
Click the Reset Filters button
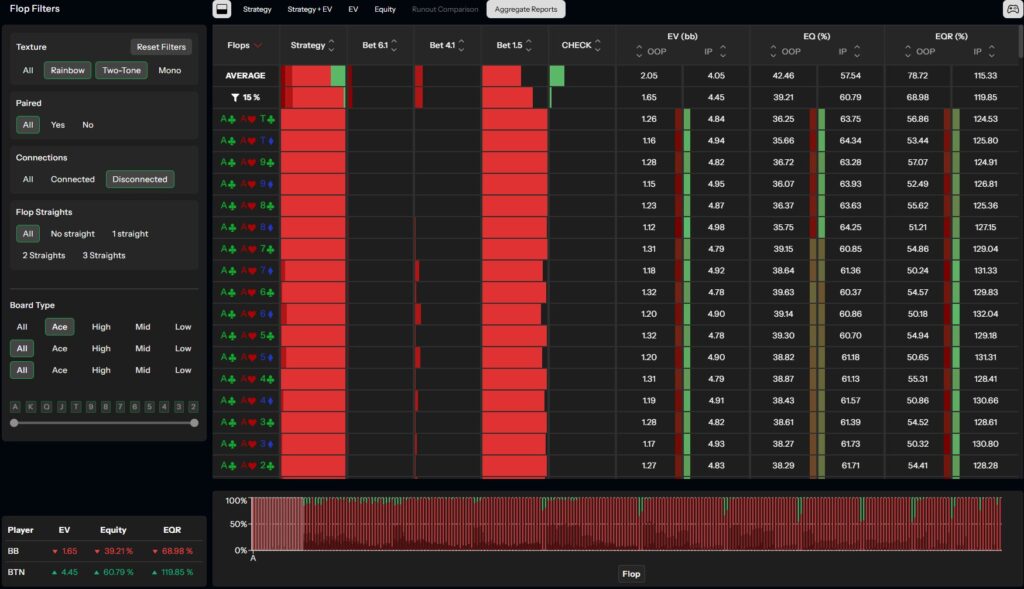tap(159, 46)
